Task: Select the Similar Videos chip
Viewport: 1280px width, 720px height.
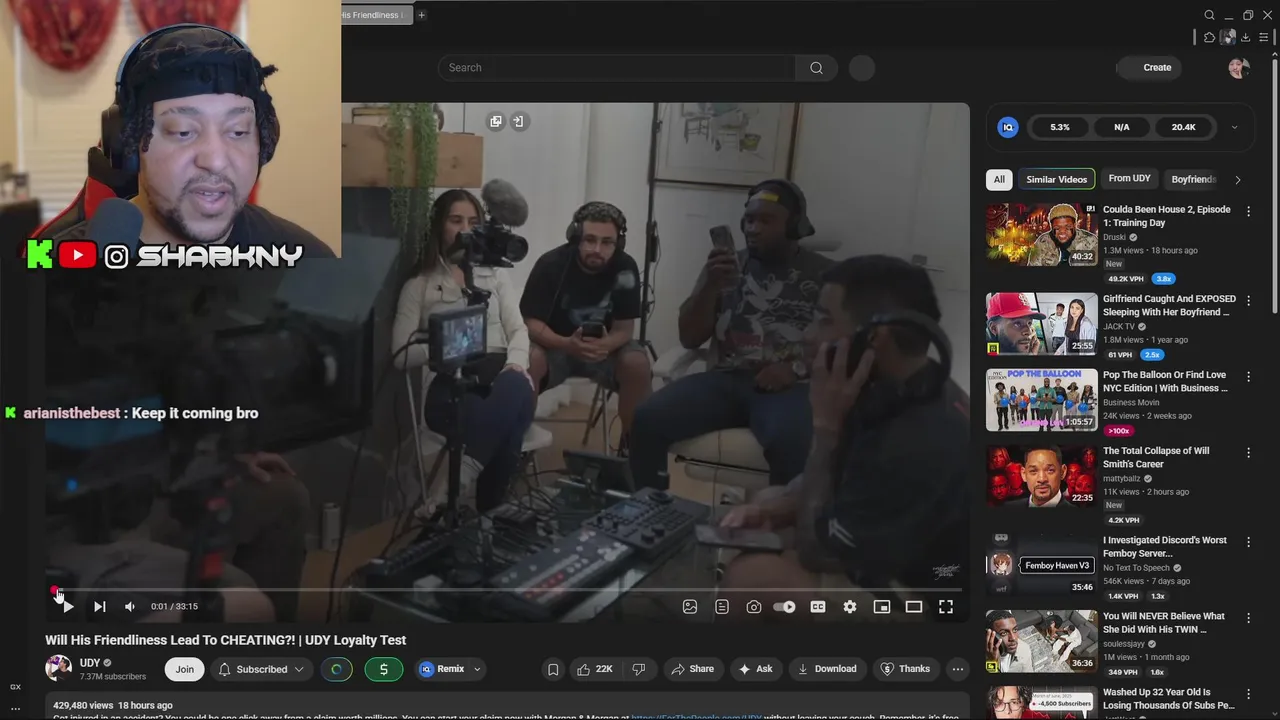Action: tap(1057, 179)
